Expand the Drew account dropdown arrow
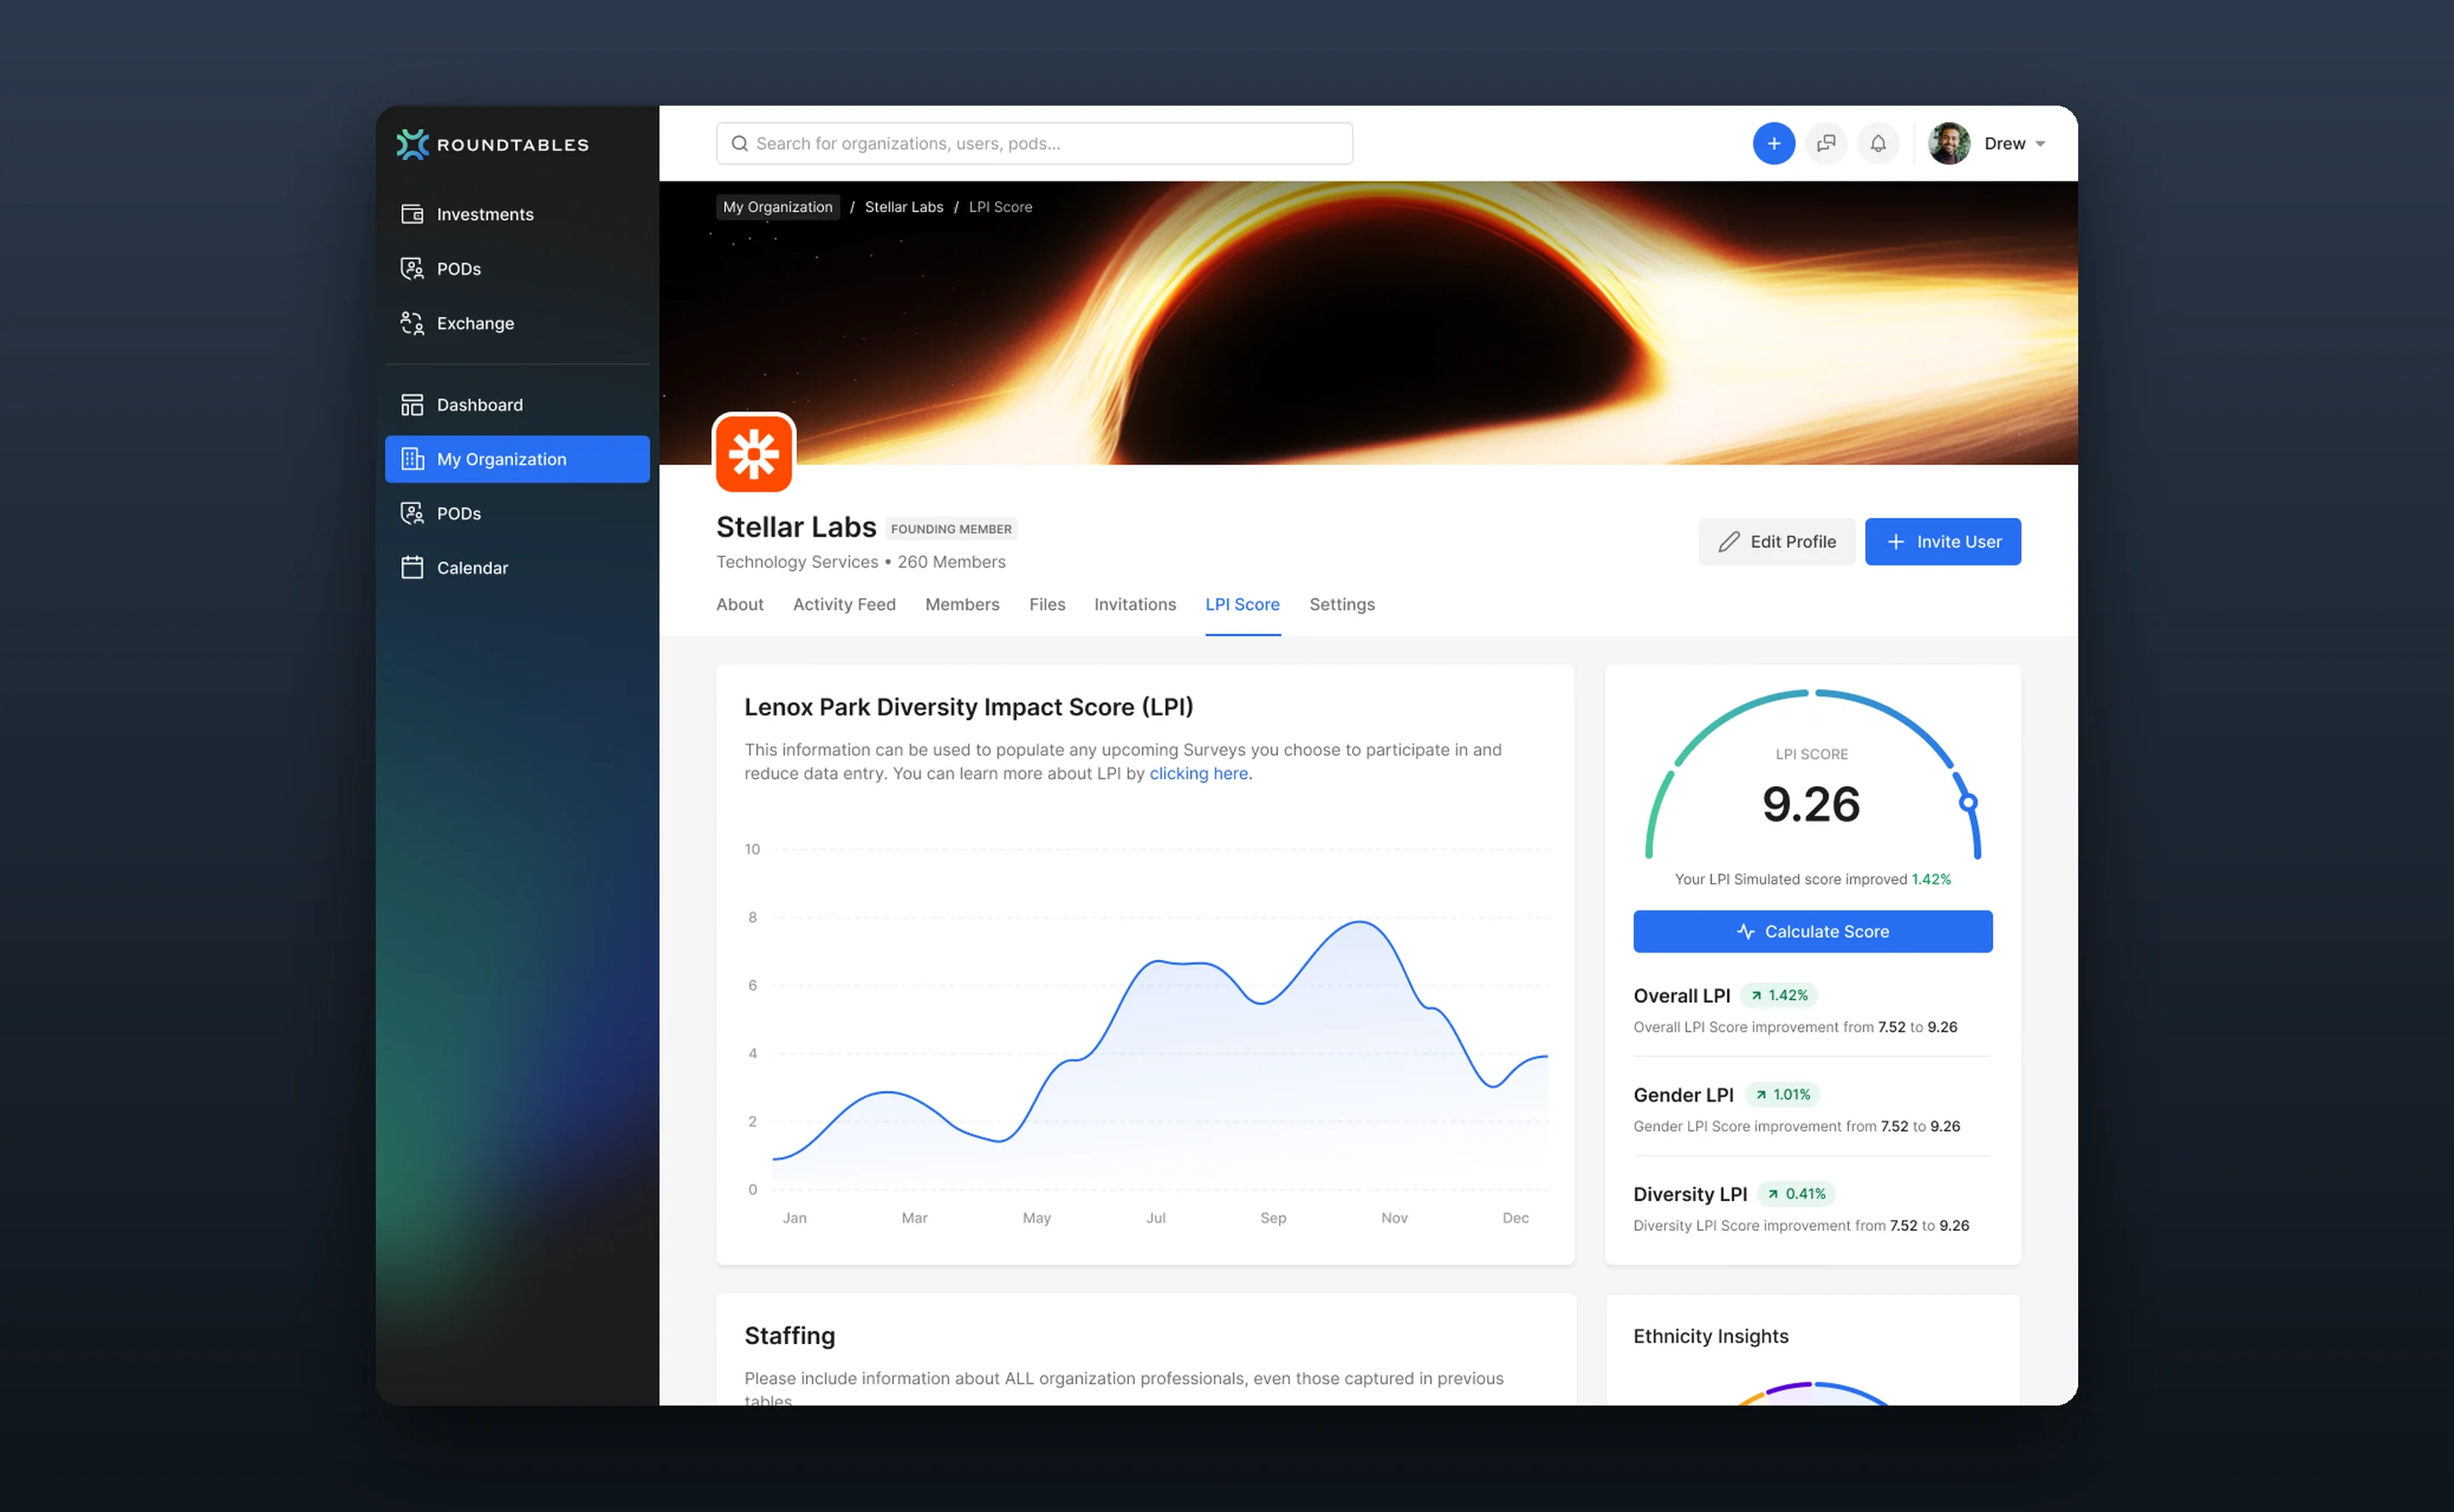This screenshot has height=1512, width=2454. (x=2040, y=145)
